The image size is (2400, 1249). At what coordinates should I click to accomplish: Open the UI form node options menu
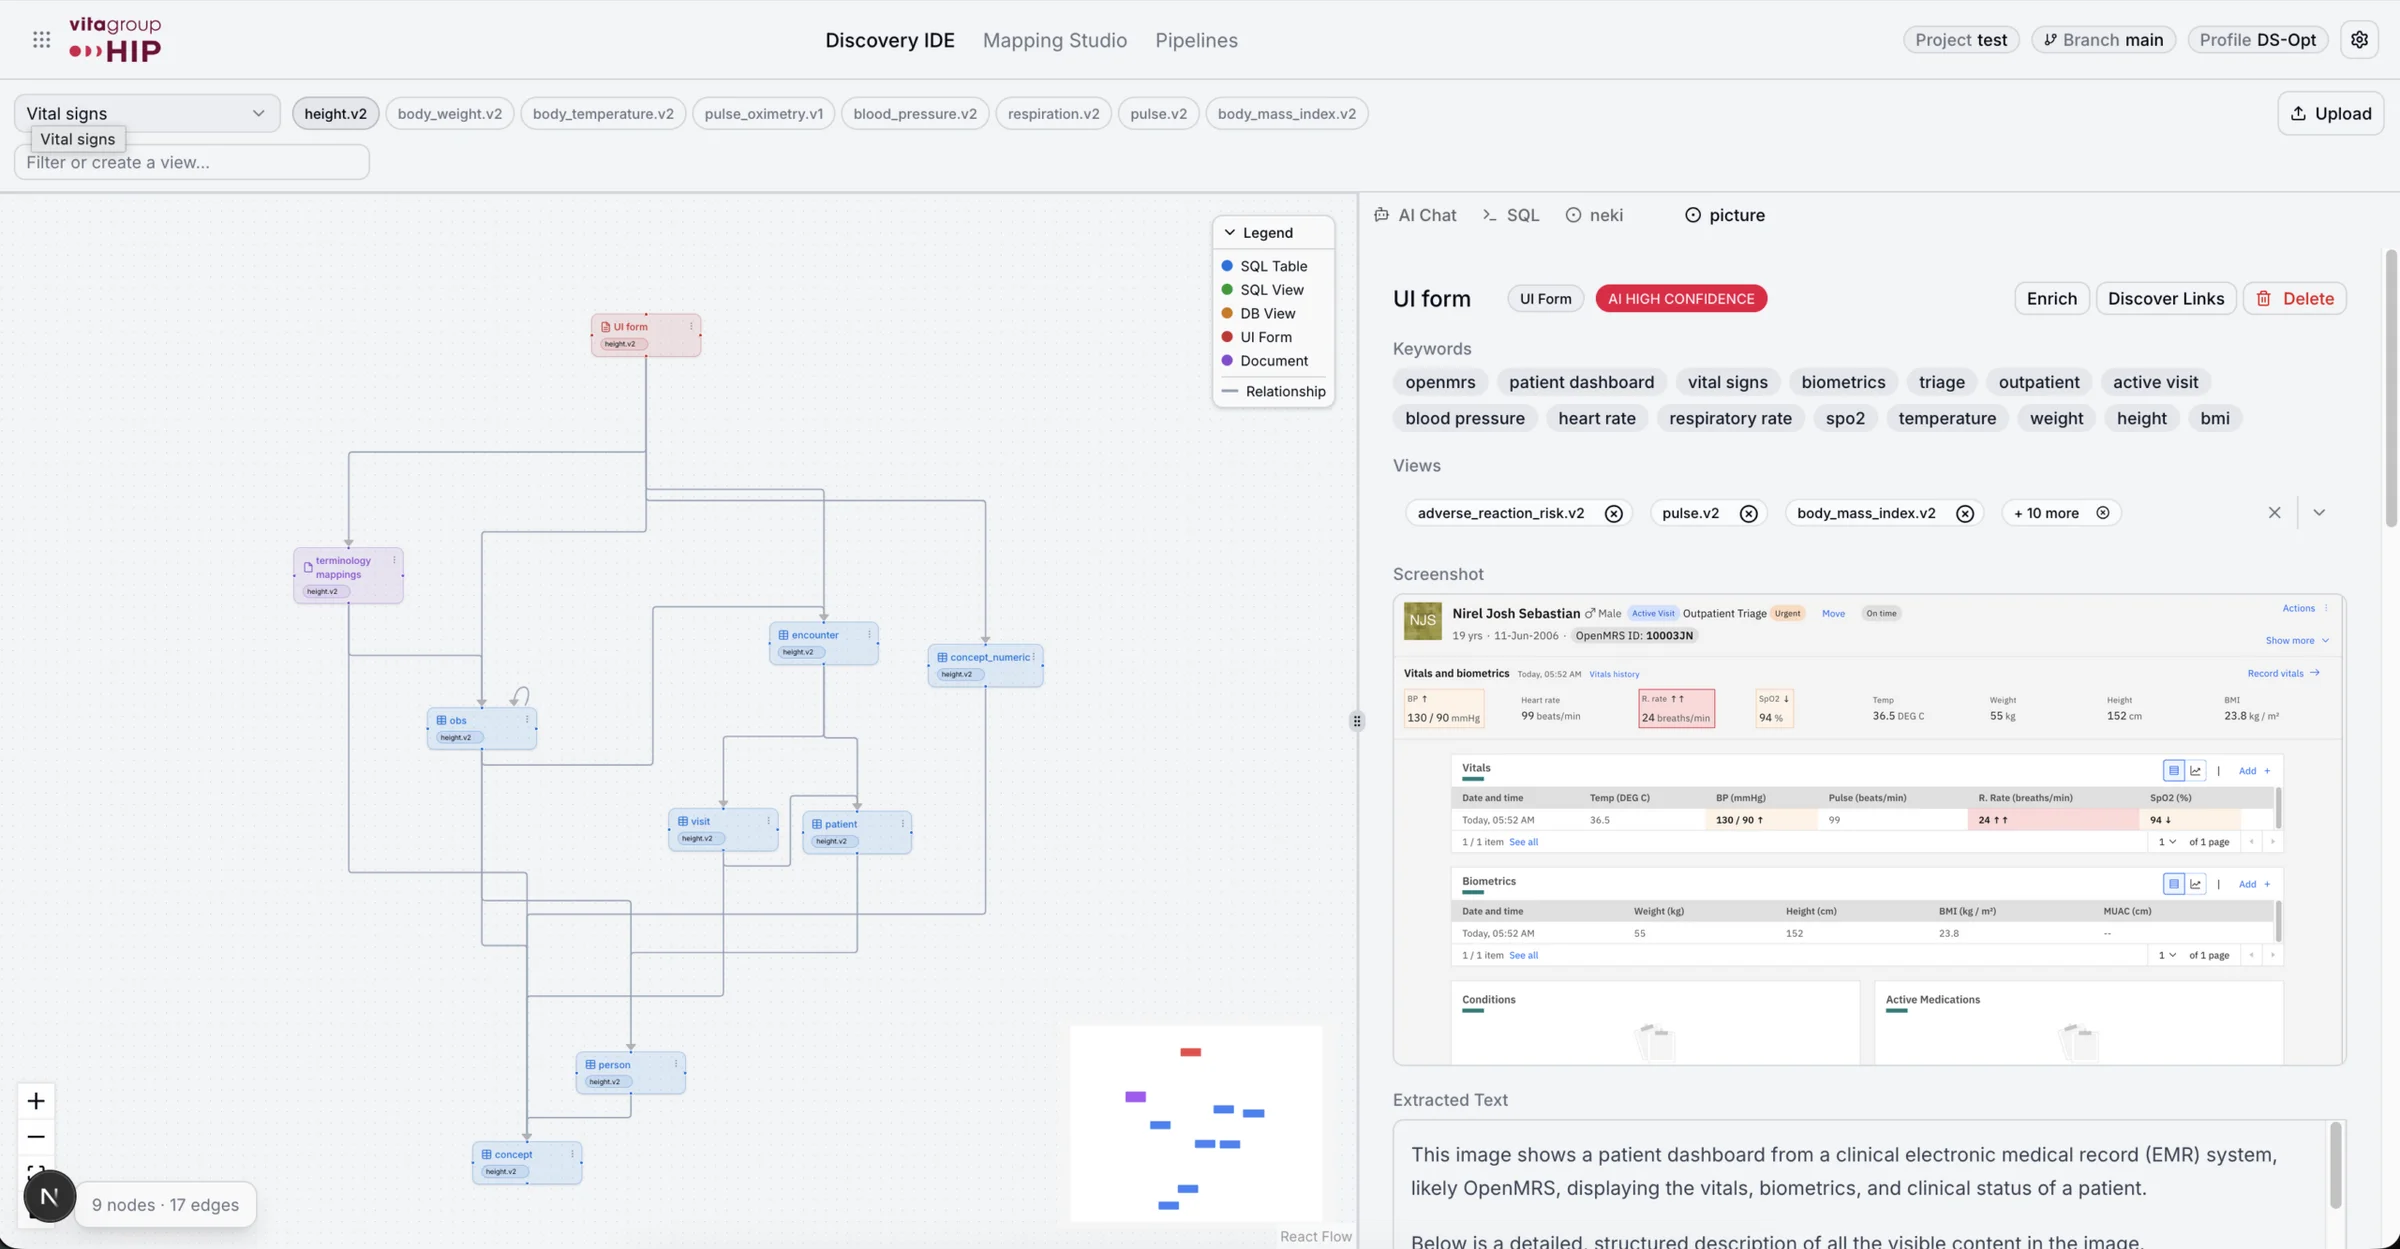point(691,327)
